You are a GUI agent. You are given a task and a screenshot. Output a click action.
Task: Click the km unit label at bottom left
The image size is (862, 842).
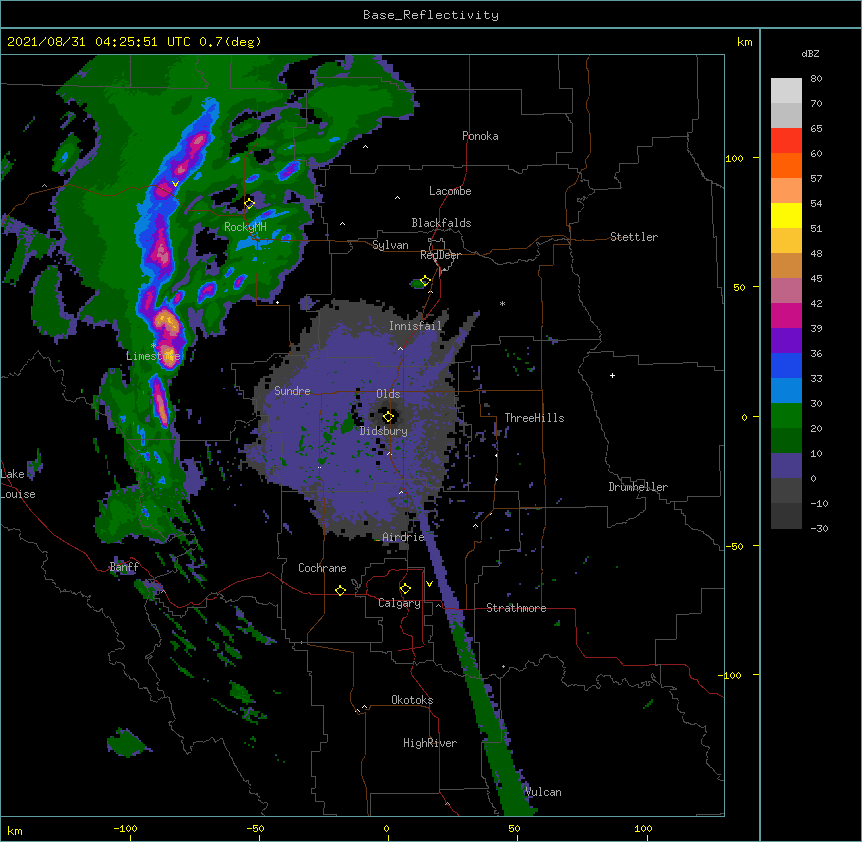pyautogui.click(x=15, y=830)
